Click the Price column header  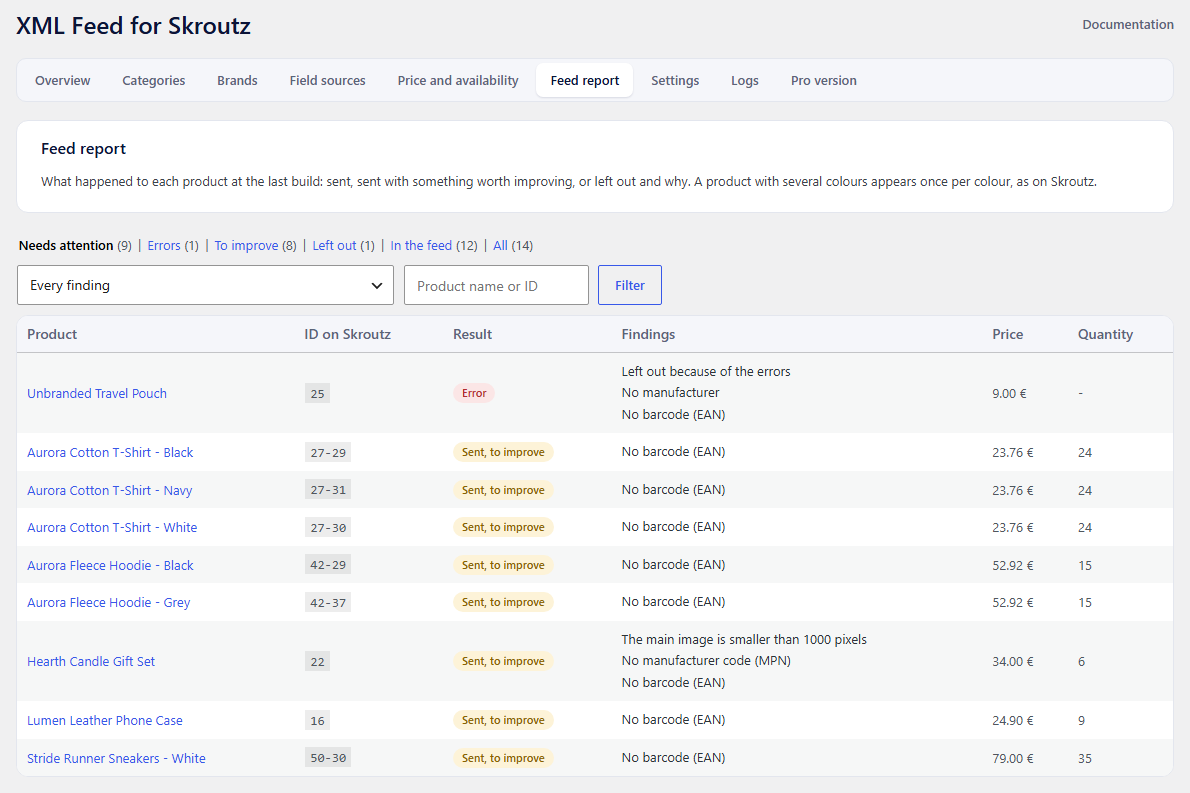click(x=1007, y=335)
